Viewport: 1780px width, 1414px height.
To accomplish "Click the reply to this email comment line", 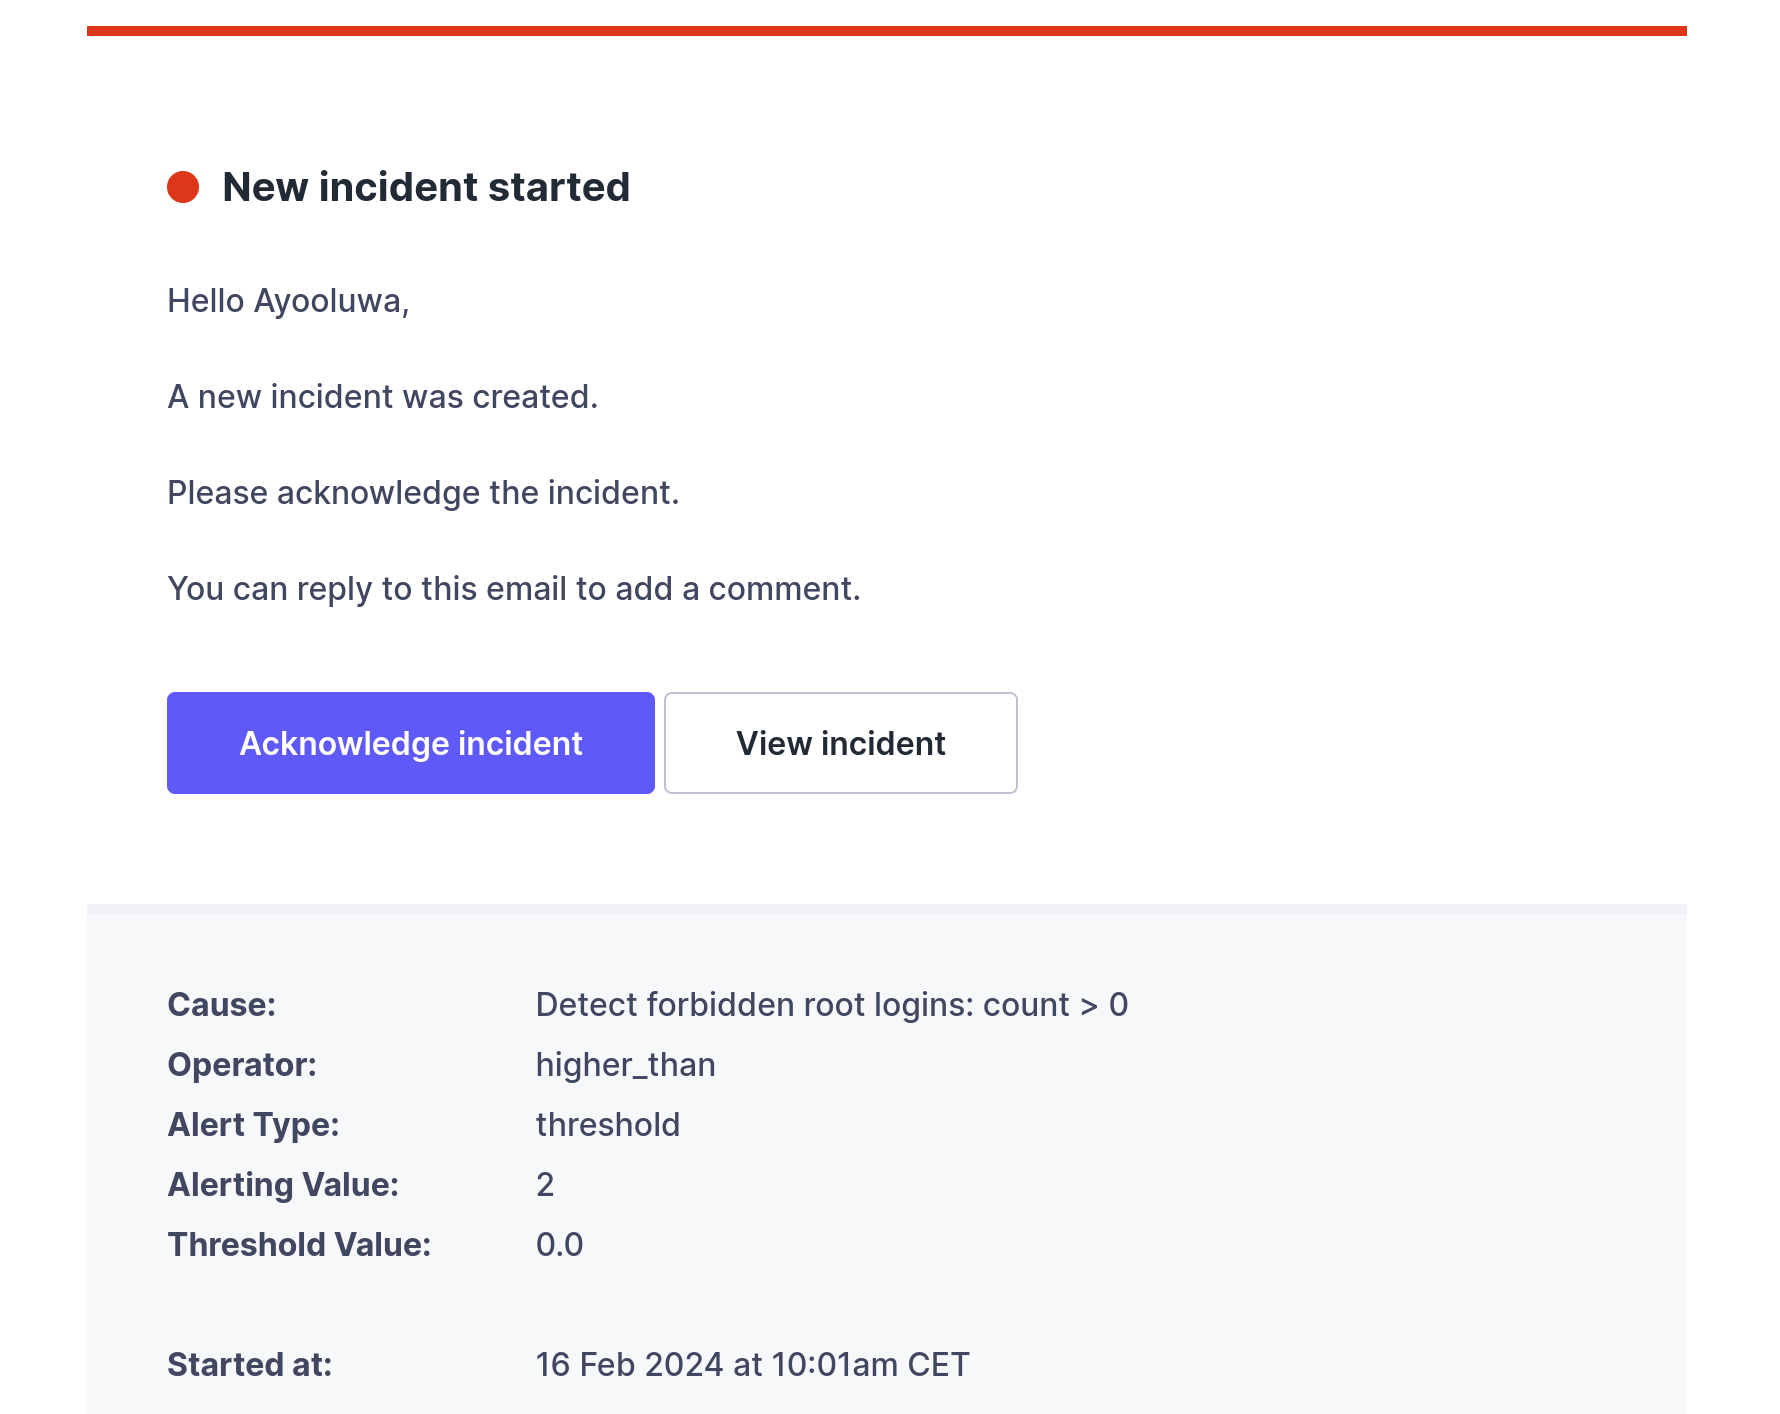I will (514, 589).
